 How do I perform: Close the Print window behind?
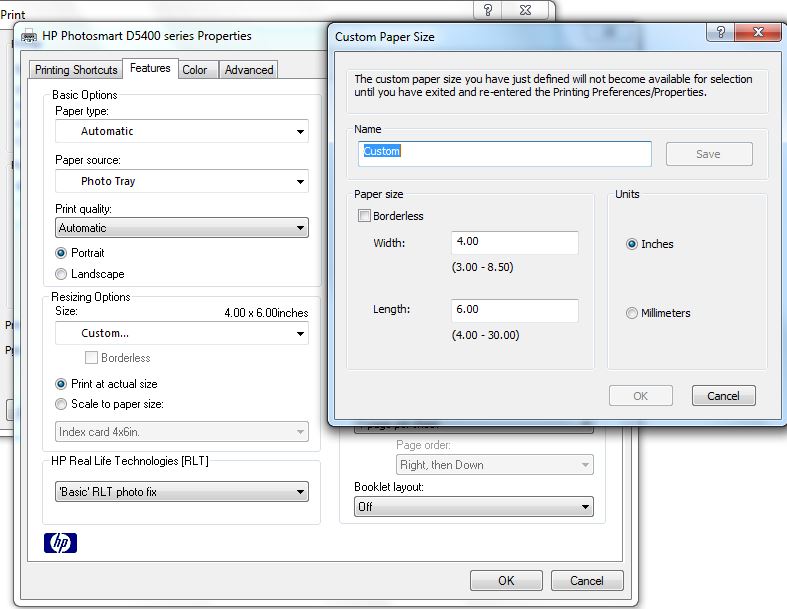[525, 10]
